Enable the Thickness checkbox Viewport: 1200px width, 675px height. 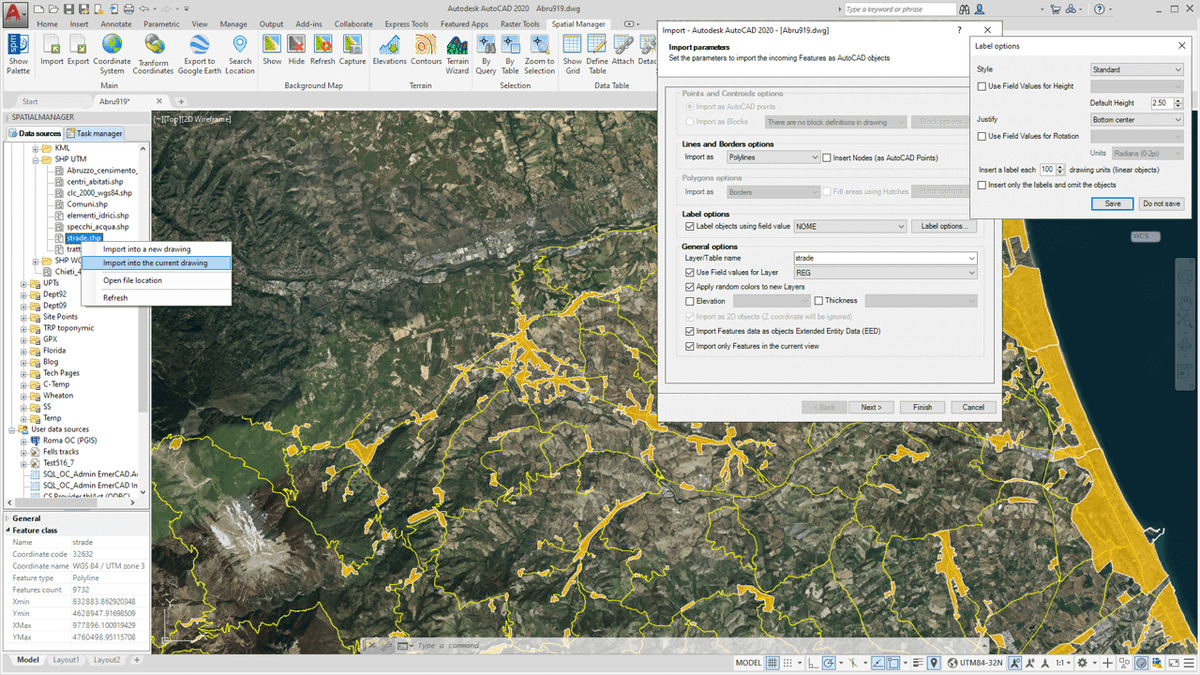[819, 301]
